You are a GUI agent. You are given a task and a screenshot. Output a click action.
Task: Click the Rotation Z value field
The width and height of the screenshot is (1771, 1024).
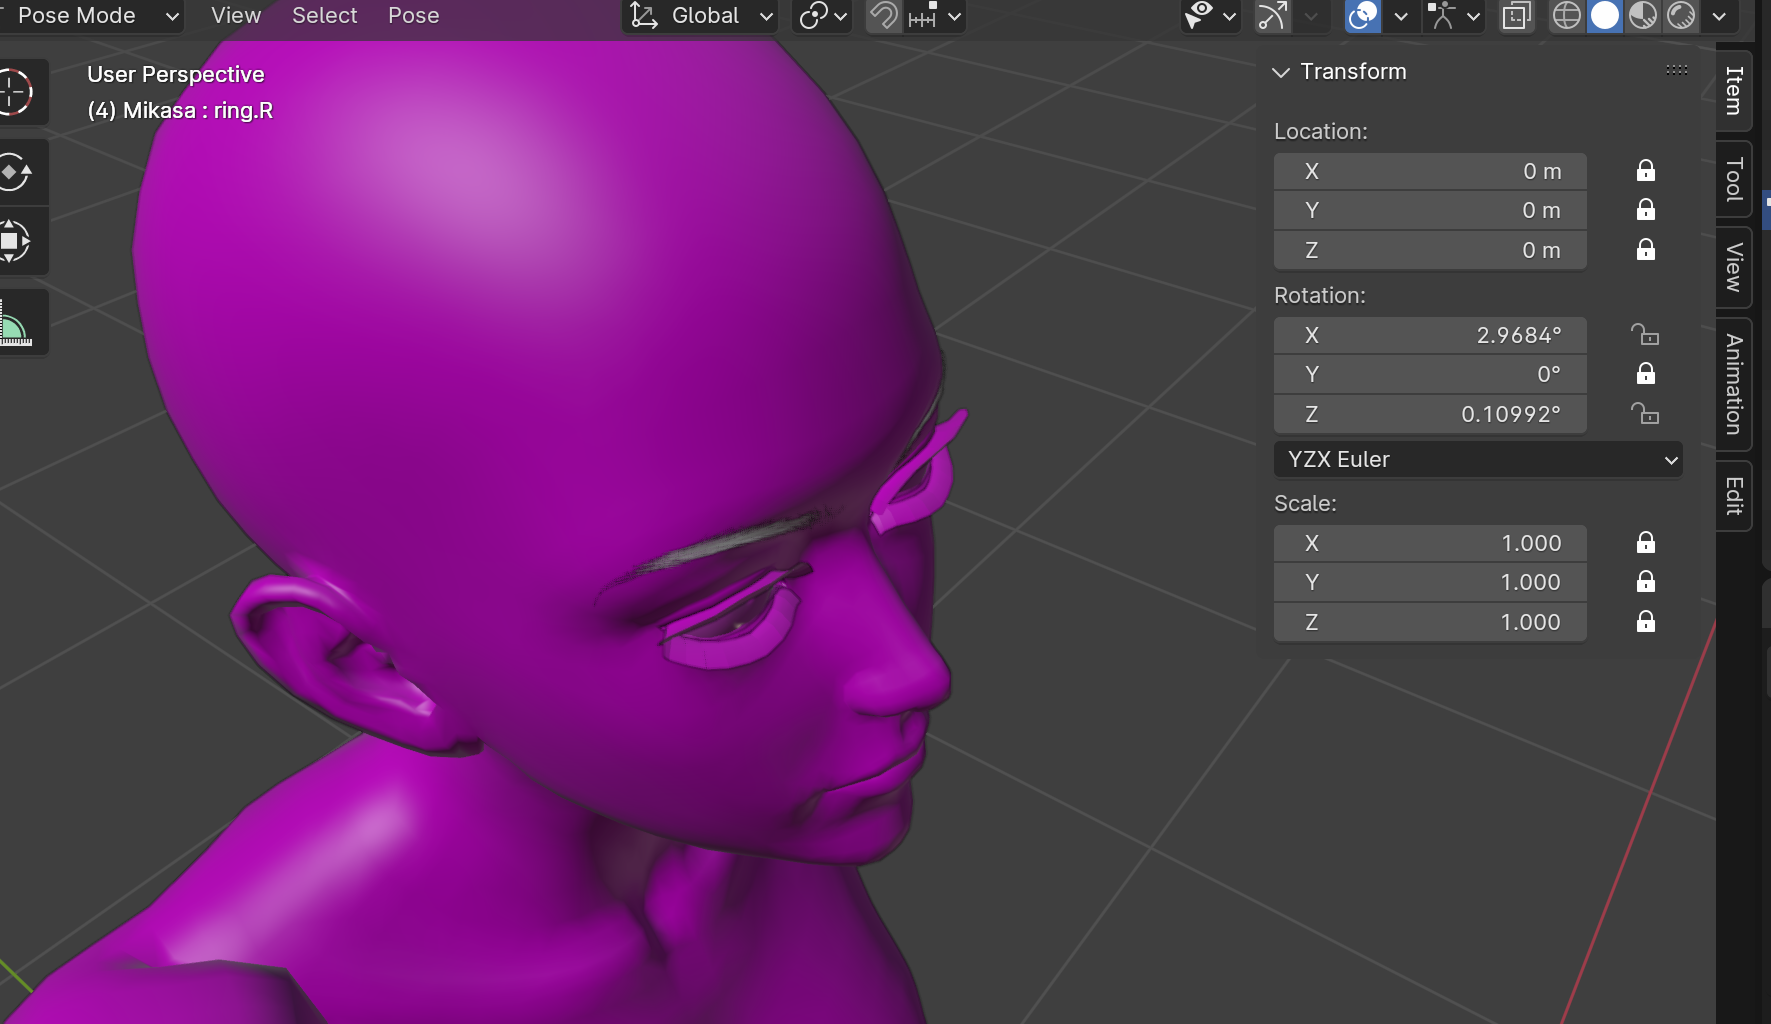(1430, 414)
